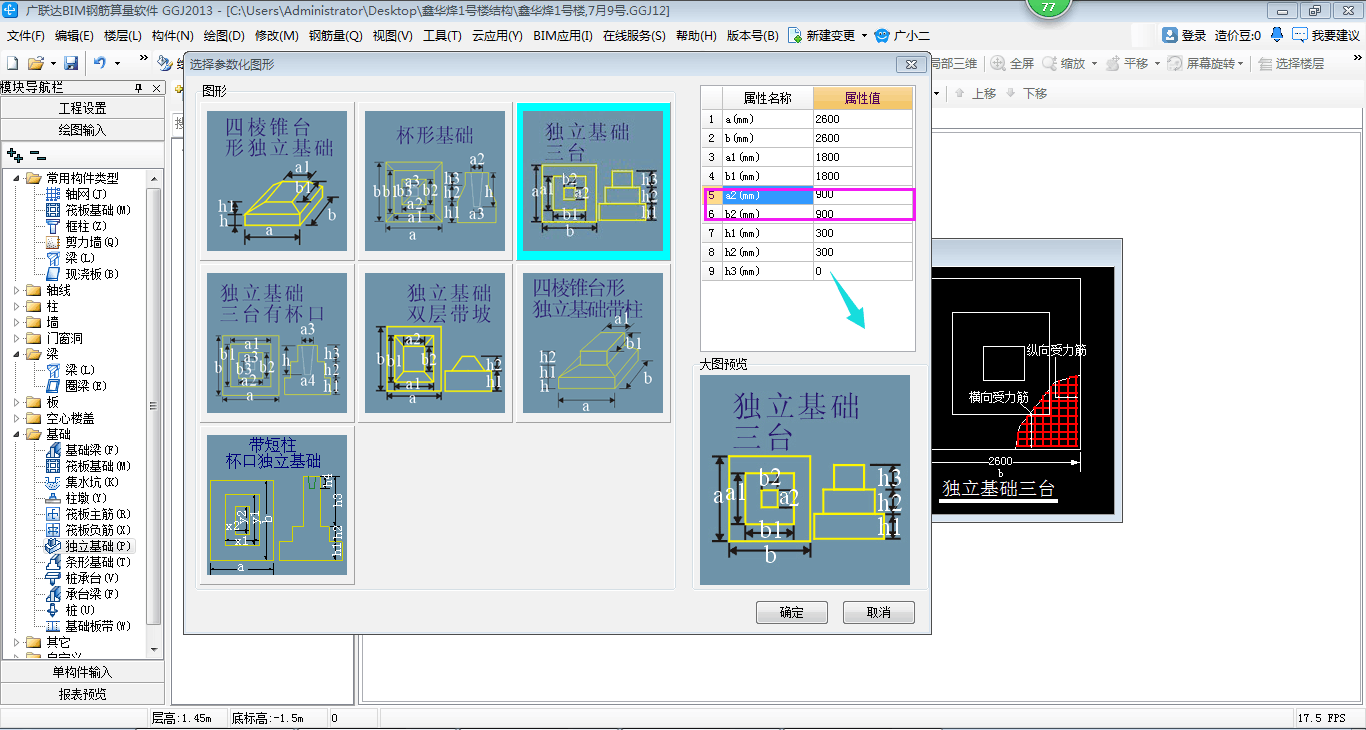1366x730 pixels.
Task: Select 柱墩(Y) in navigation tree
Action: point(86,498)
